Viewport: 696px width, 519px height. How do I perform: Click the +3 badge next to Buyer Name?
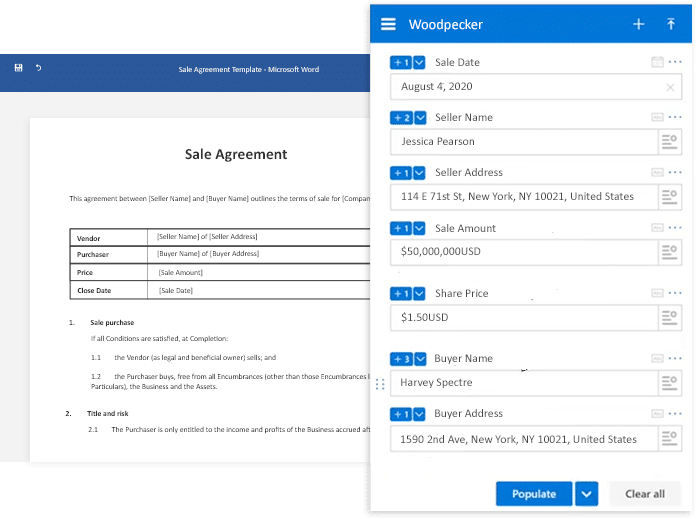[x=401, y=358]
